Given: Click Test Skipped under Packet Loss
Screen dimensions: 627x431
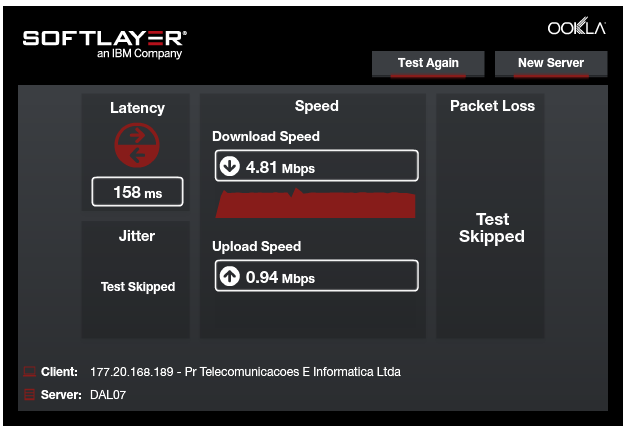Looking at the screenshot, I should (x=492, y=228).
